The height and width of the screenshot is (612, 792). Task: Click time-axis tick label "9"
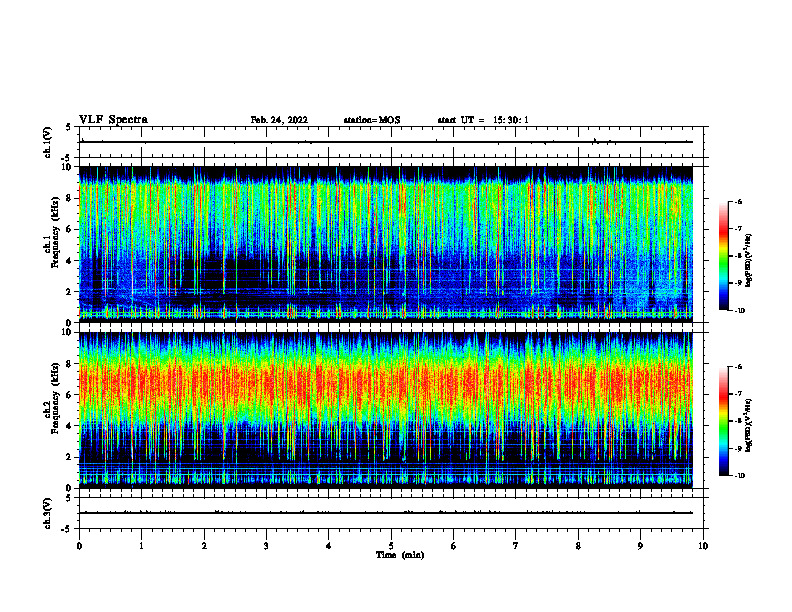640,546
